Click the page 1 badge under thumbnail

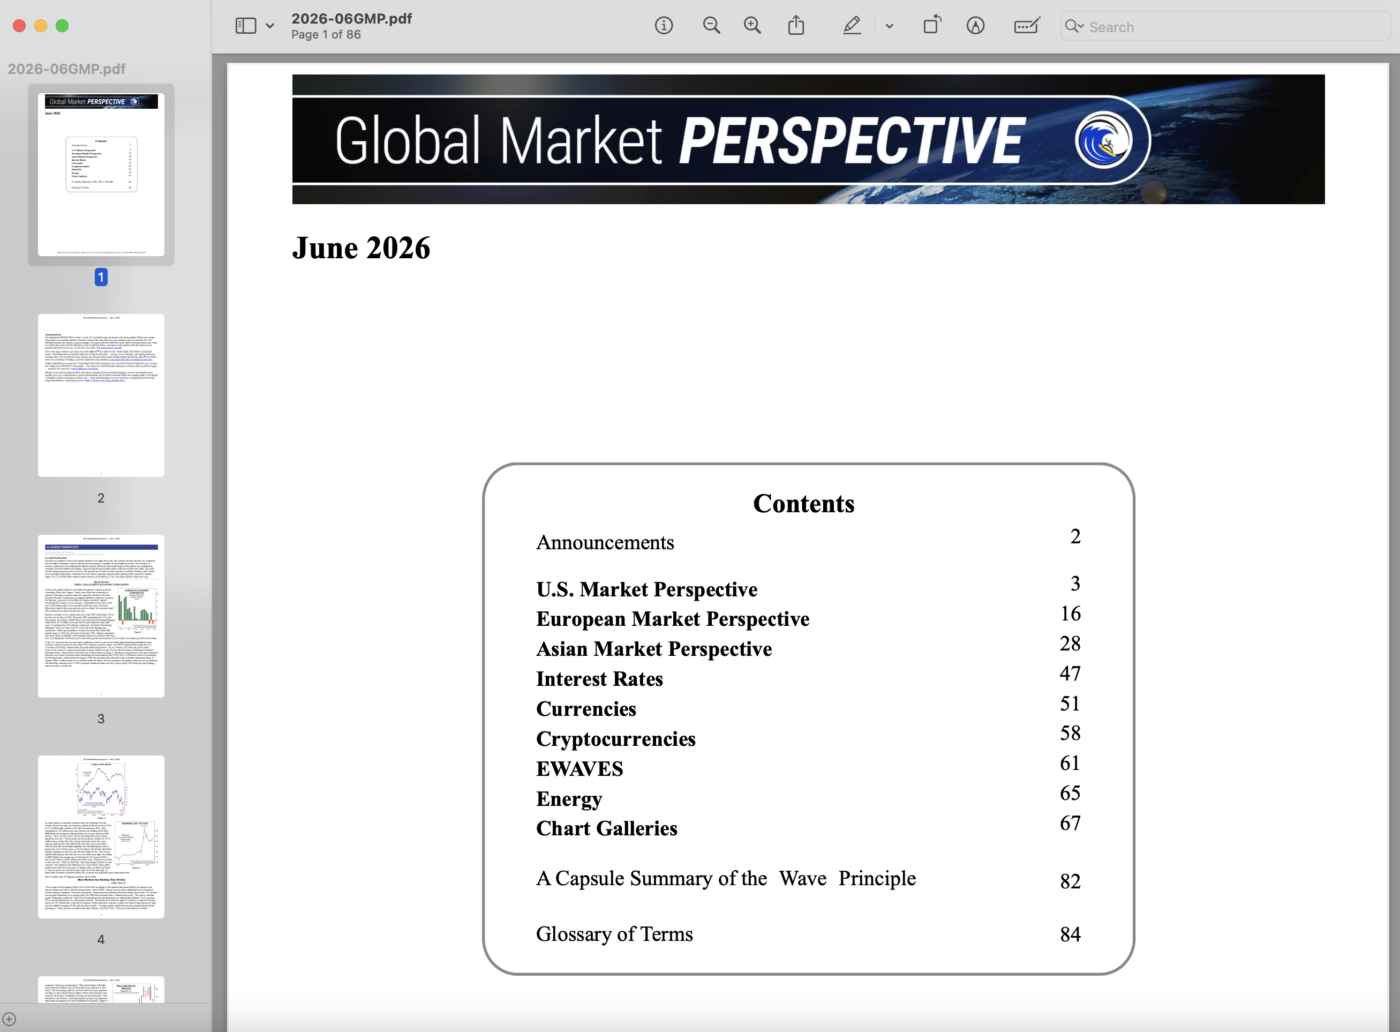[x=101, y=277]
